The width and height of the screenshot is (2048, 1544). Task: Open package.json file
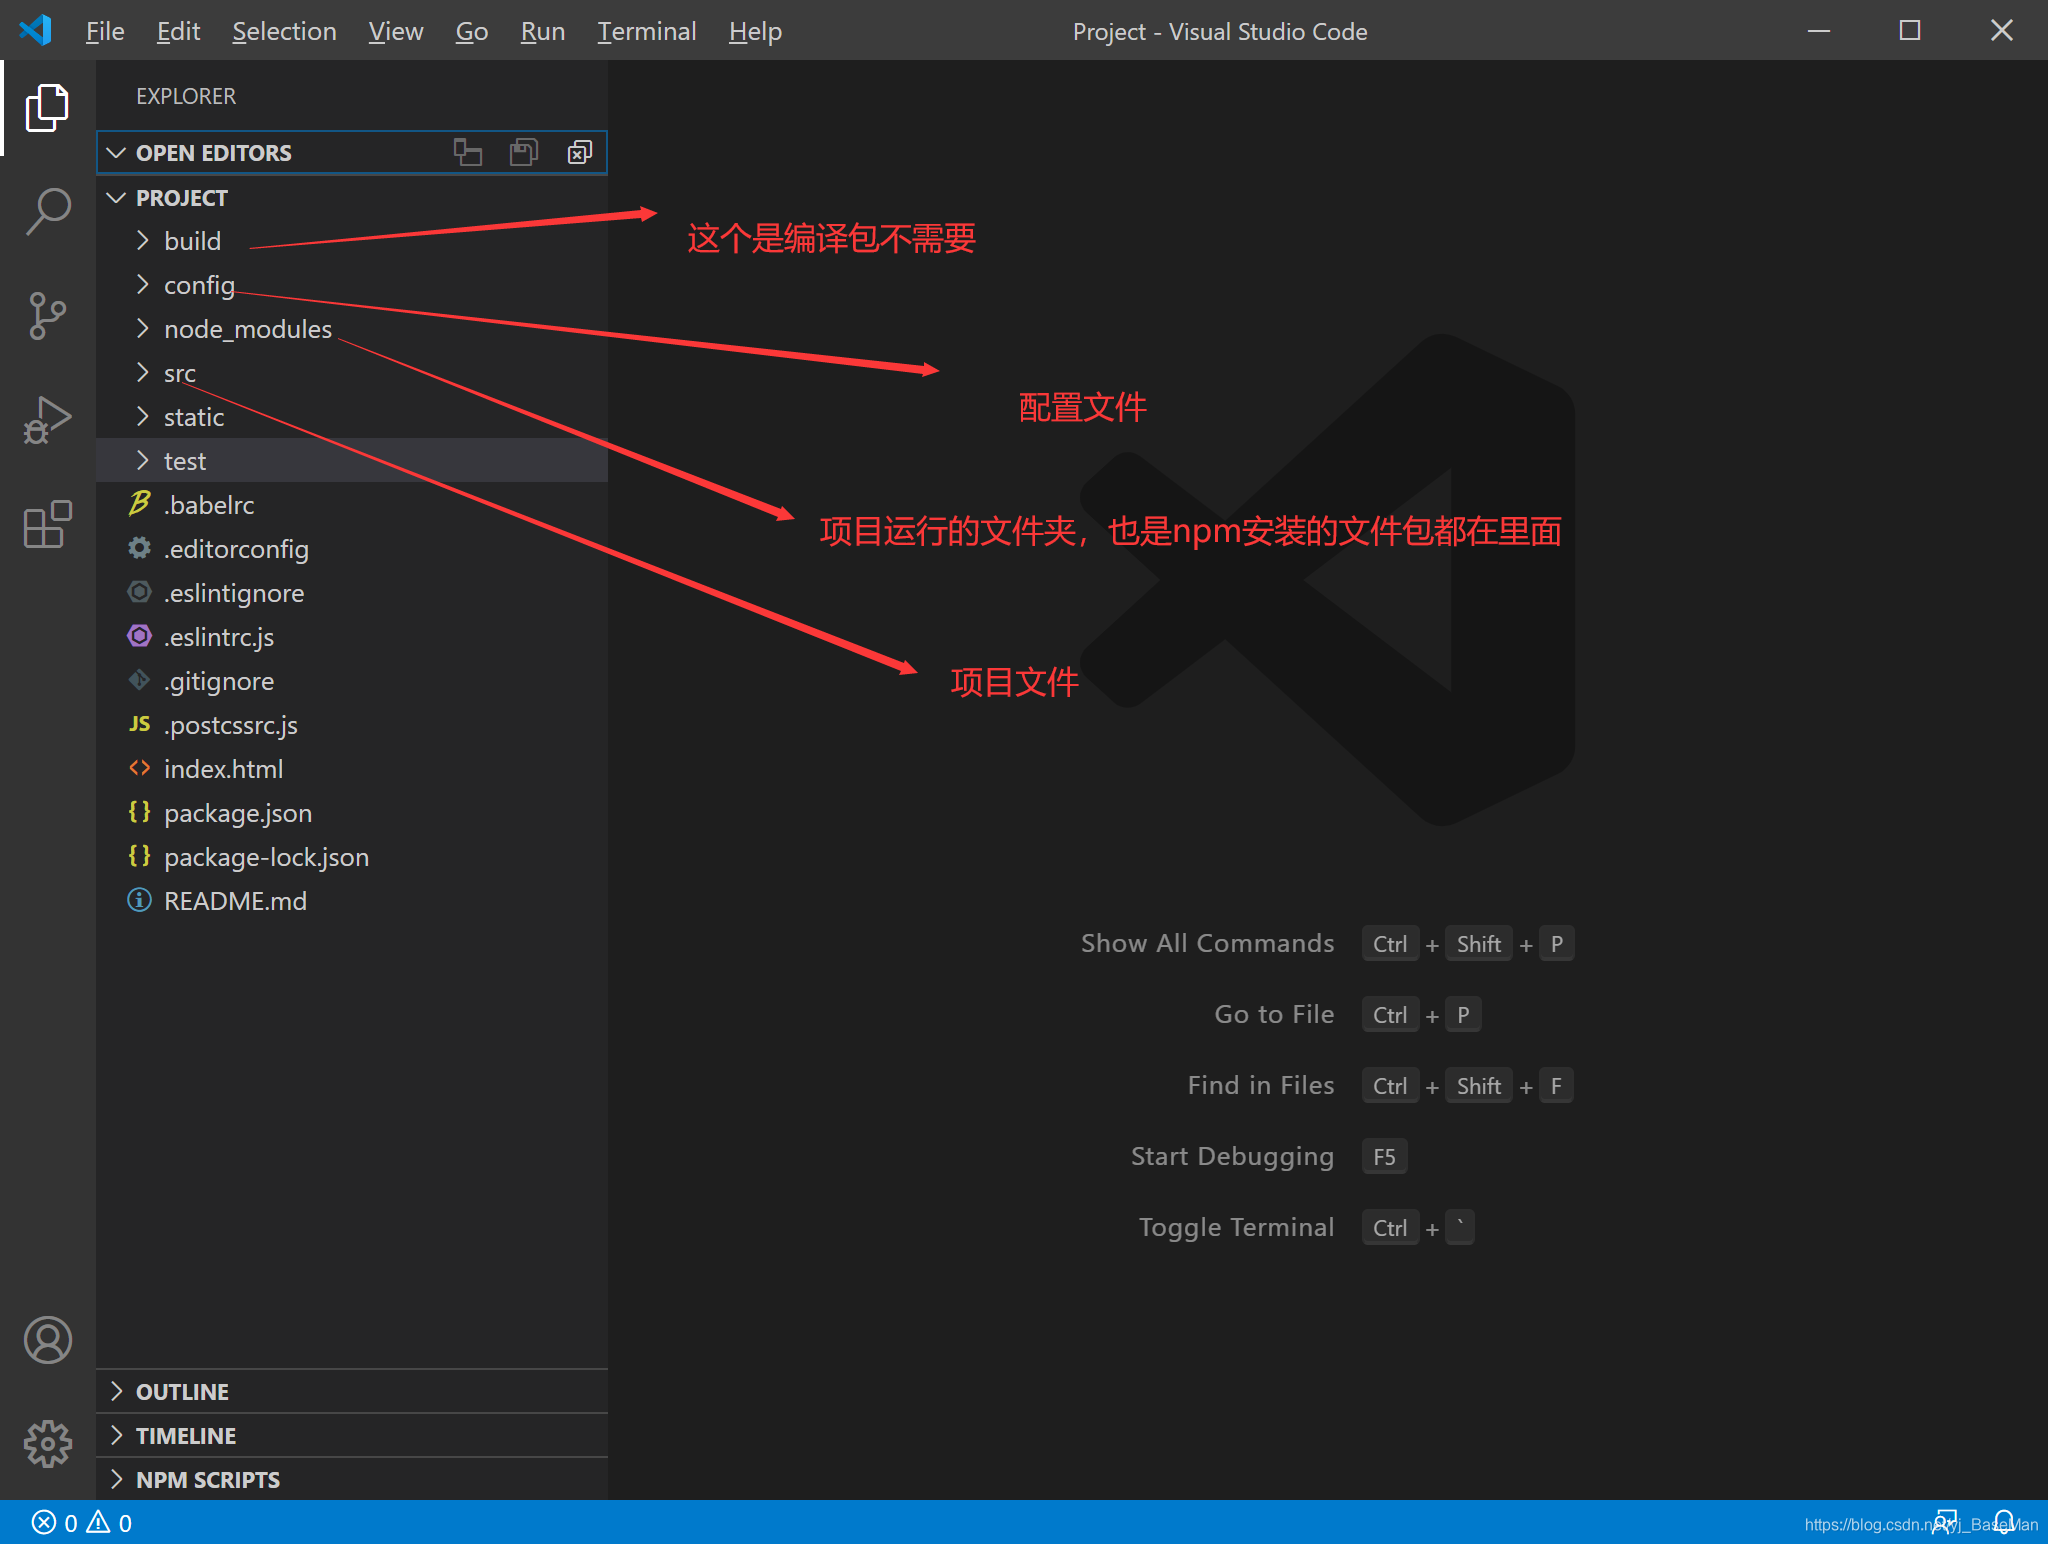coord(237,813)
